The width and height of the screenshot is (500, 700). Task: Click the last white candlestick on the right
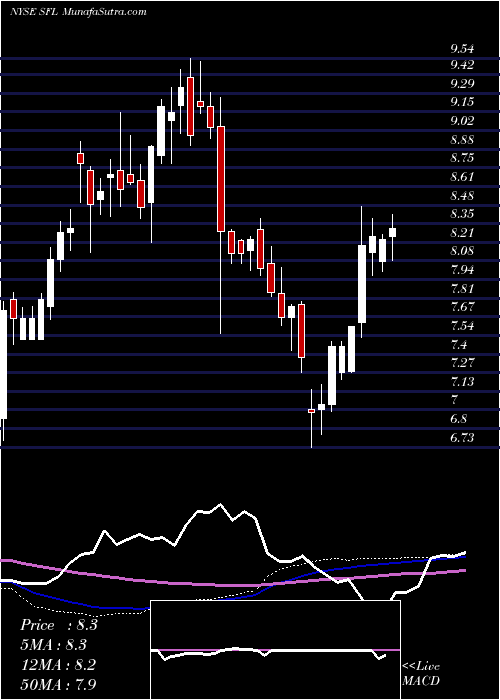click(393, 232)
